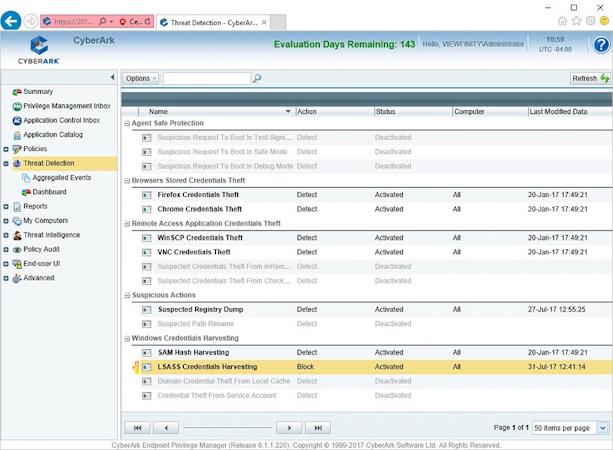Collapse the Agent Safe Protection group
Screen dimensions: 613x450
tap(127, 123)
